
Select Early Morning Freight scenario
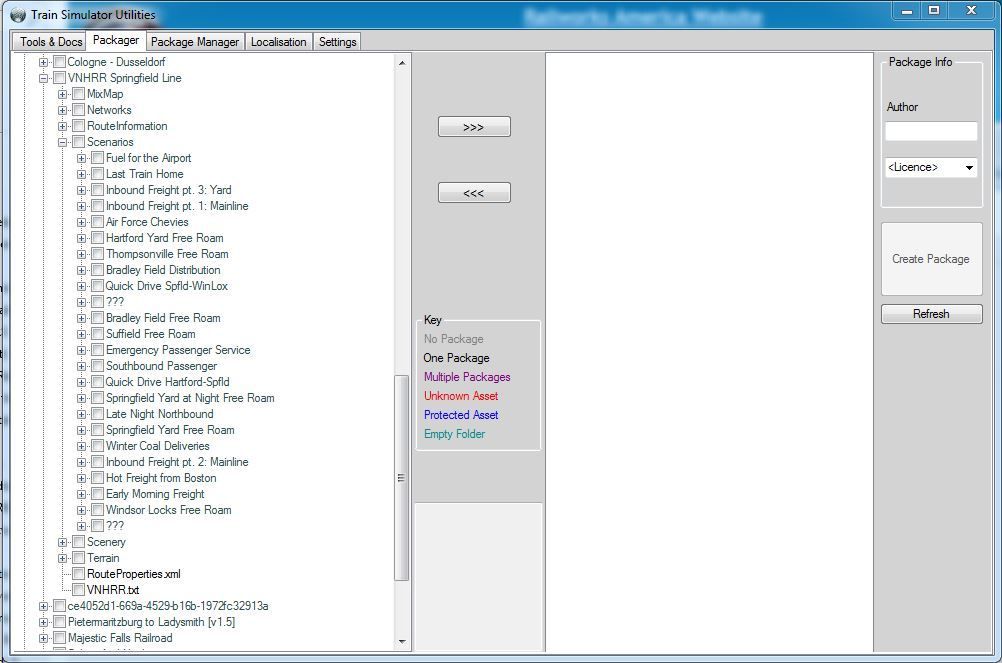(155, 494)
